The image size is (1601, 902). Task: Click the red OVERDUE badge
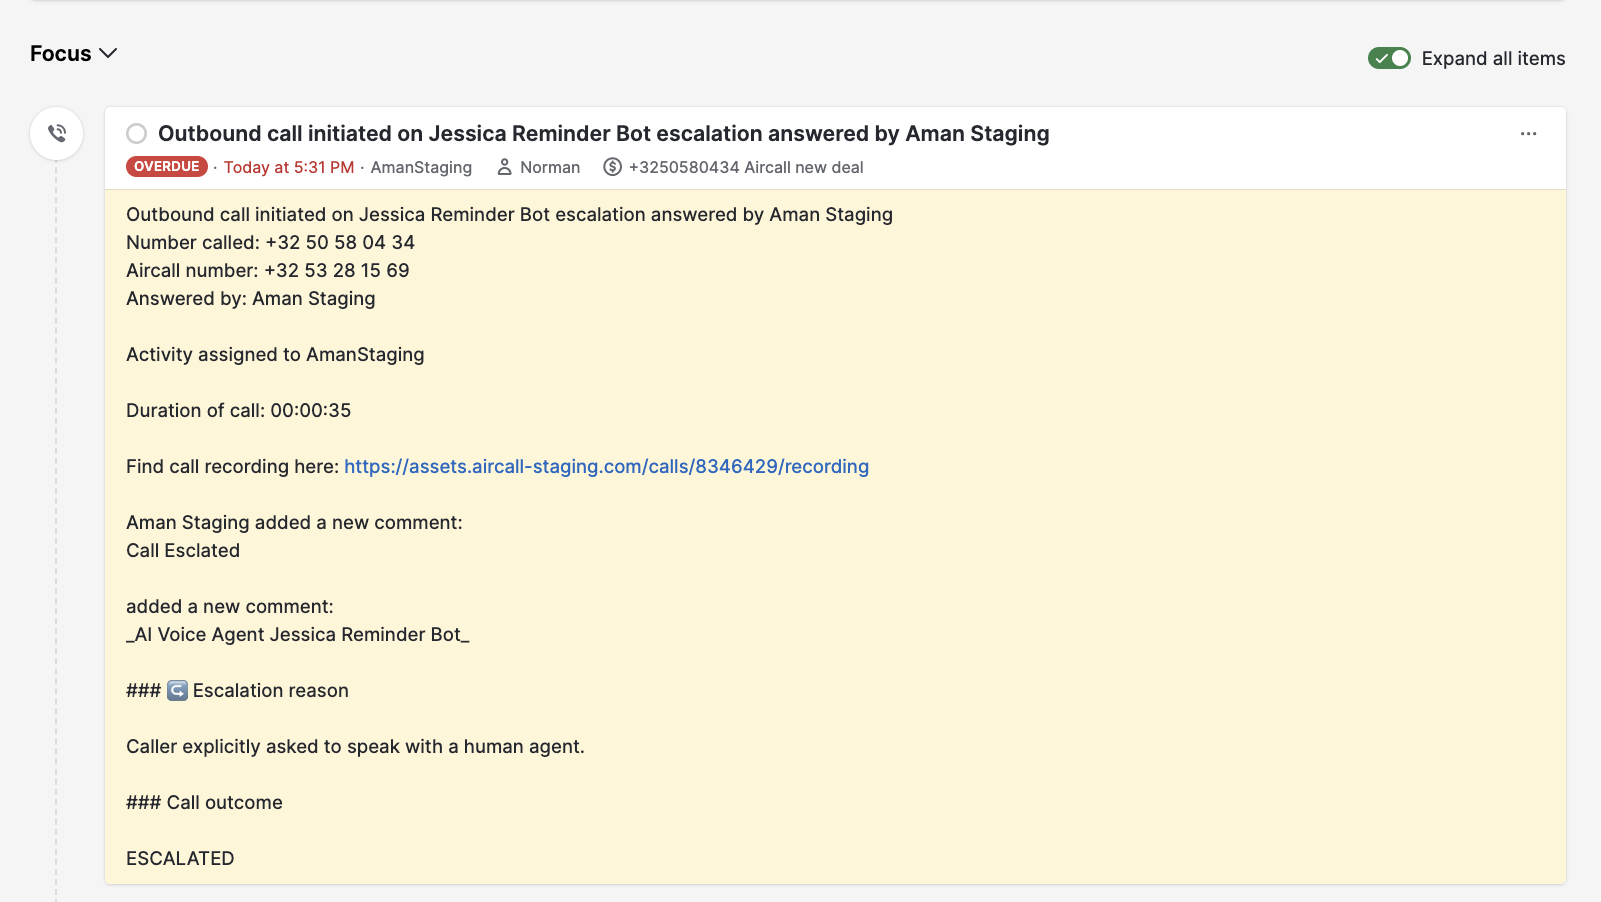coord(167,167)
